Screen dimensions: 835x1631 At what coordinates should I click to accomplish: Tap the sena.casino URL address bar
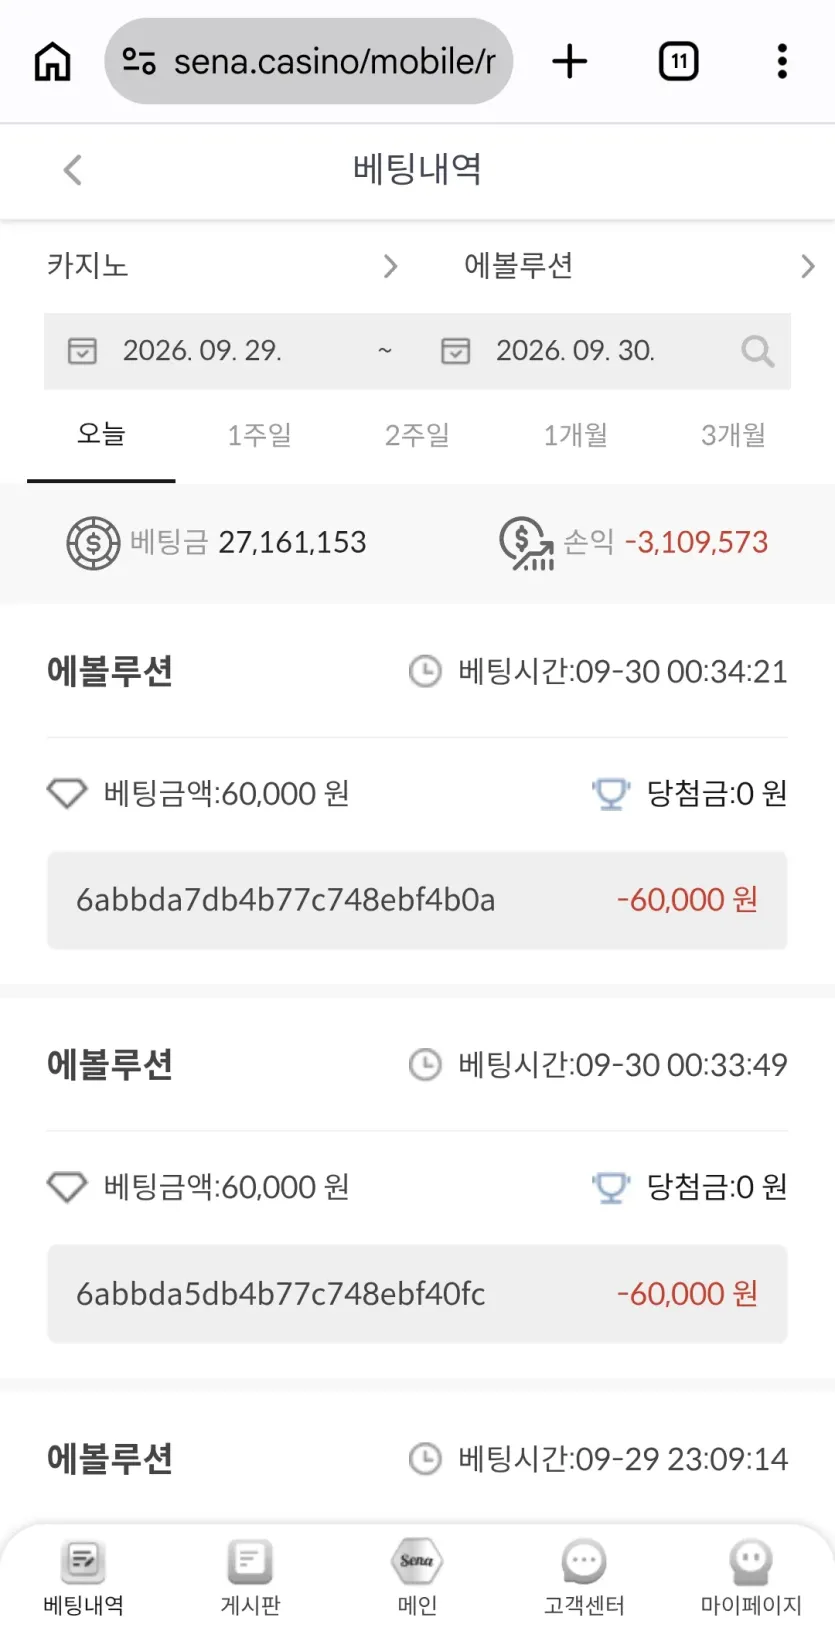coord(308,62)
